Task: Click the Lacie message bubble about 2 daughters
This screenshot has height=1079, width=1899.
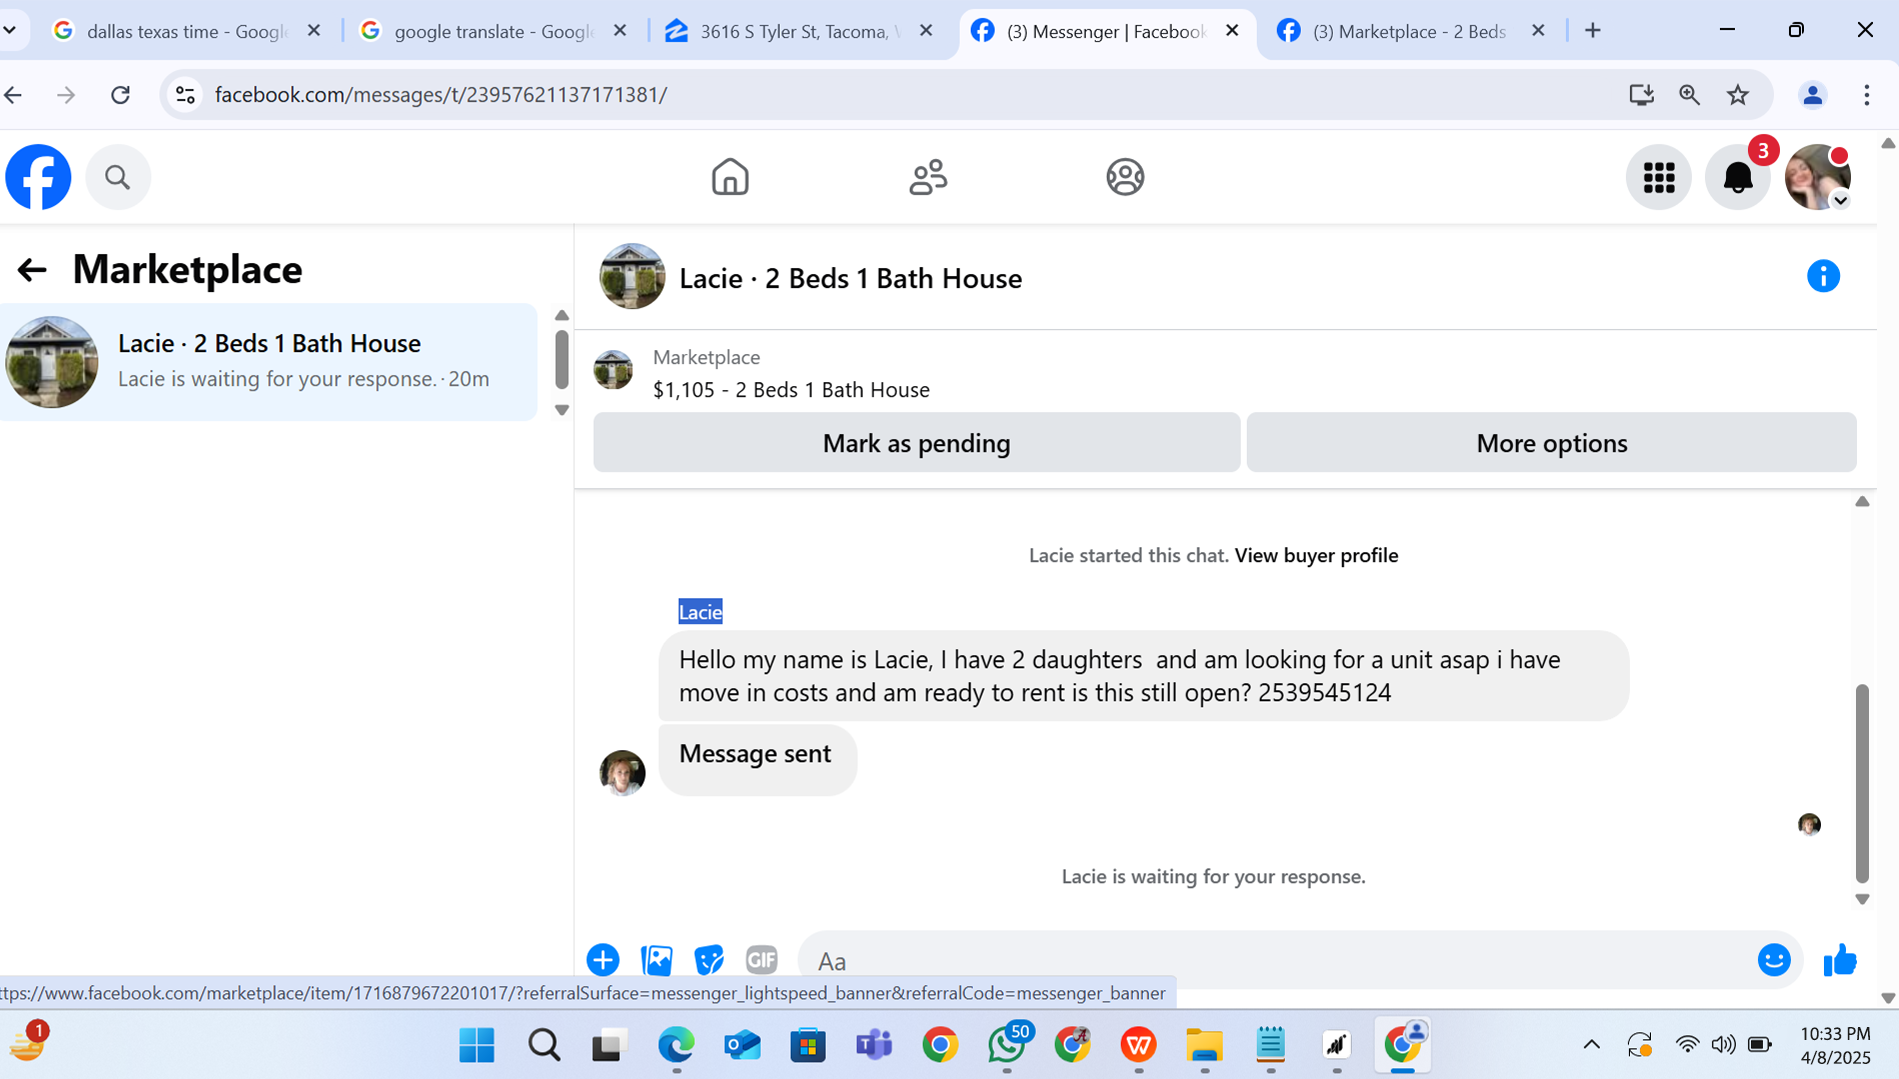Action: [x=1143, y=676]
